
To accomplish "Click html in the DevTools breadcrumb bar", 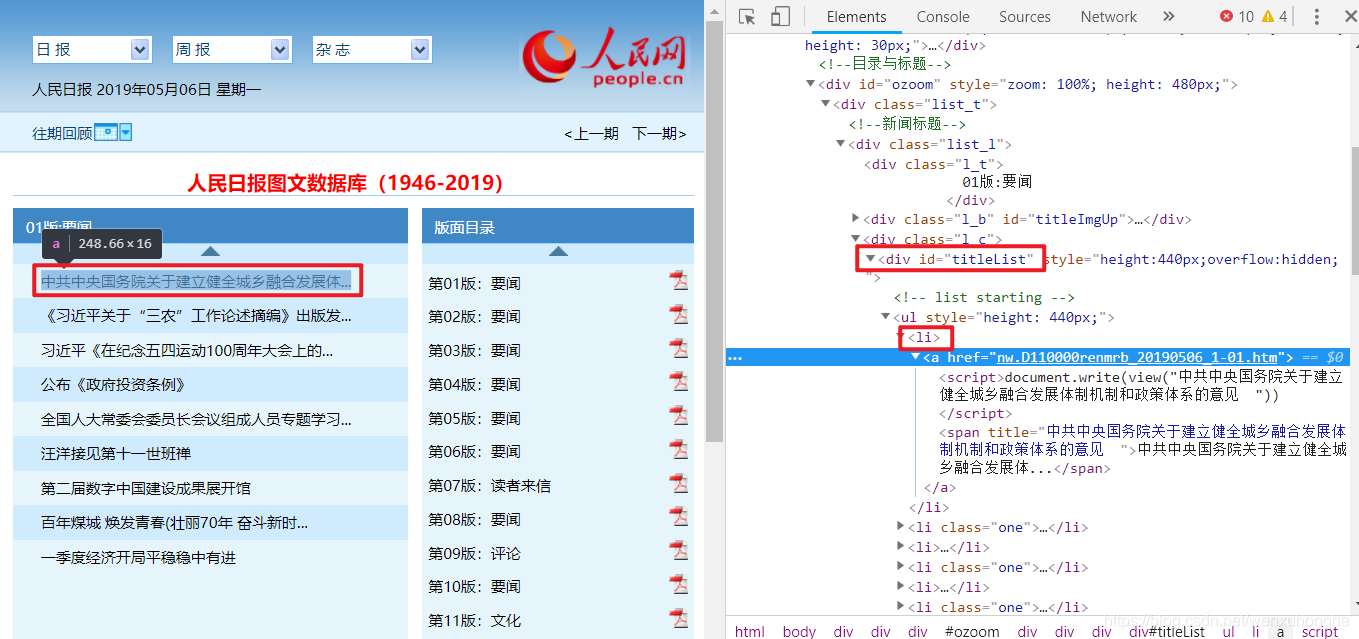I will pyautogui.click(x=750, y=631).
